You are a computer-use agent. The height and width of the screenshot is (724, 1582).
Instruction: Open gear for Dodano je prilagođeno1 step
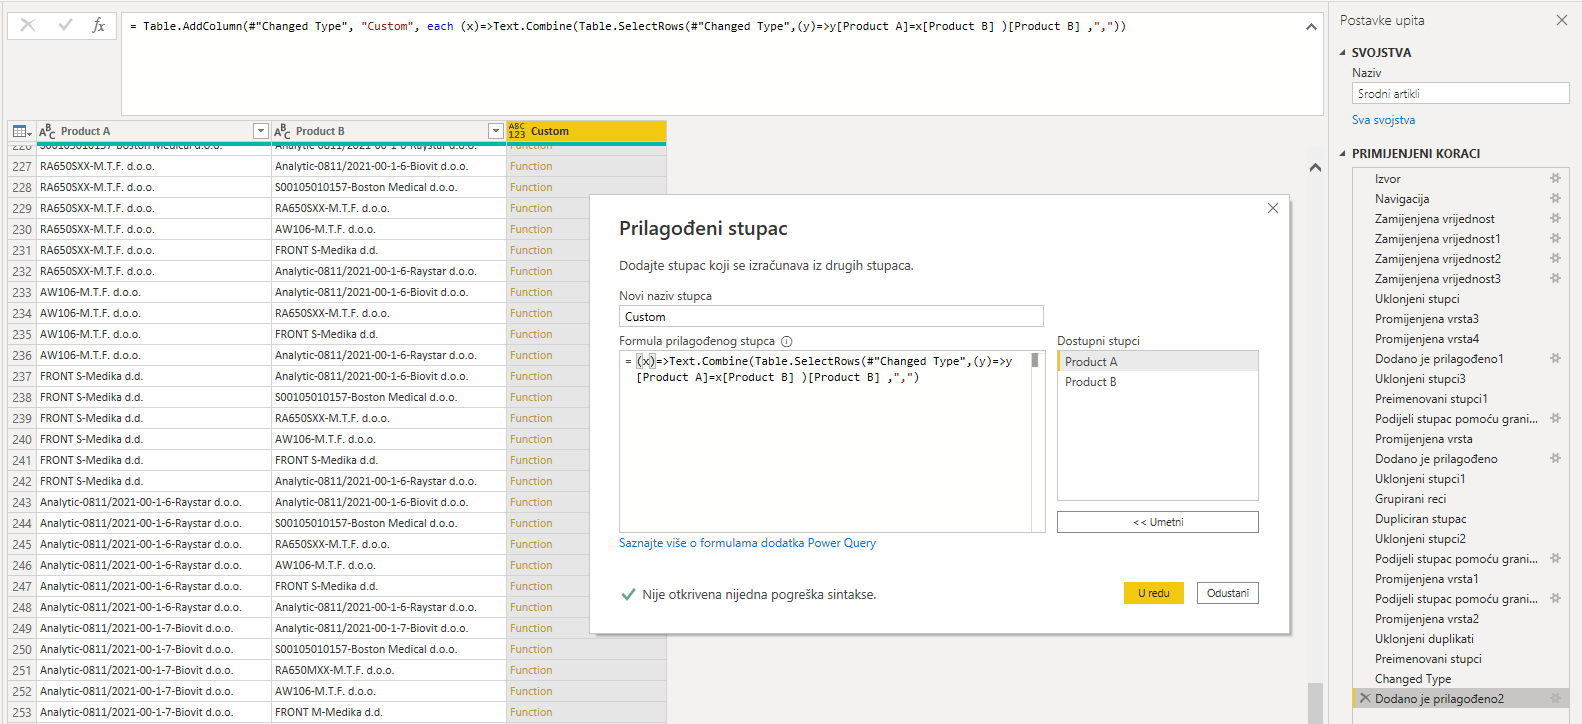coord(1555,358)
